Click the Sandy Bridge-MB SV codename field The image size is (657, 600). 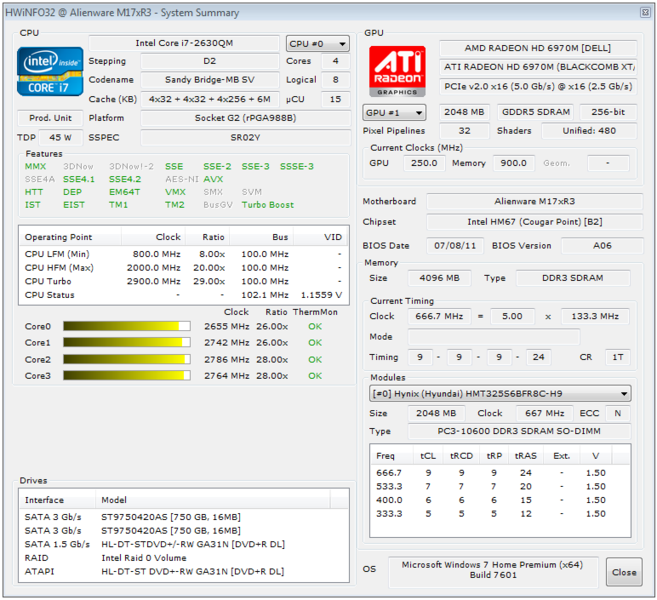click(x=210, y=80)
